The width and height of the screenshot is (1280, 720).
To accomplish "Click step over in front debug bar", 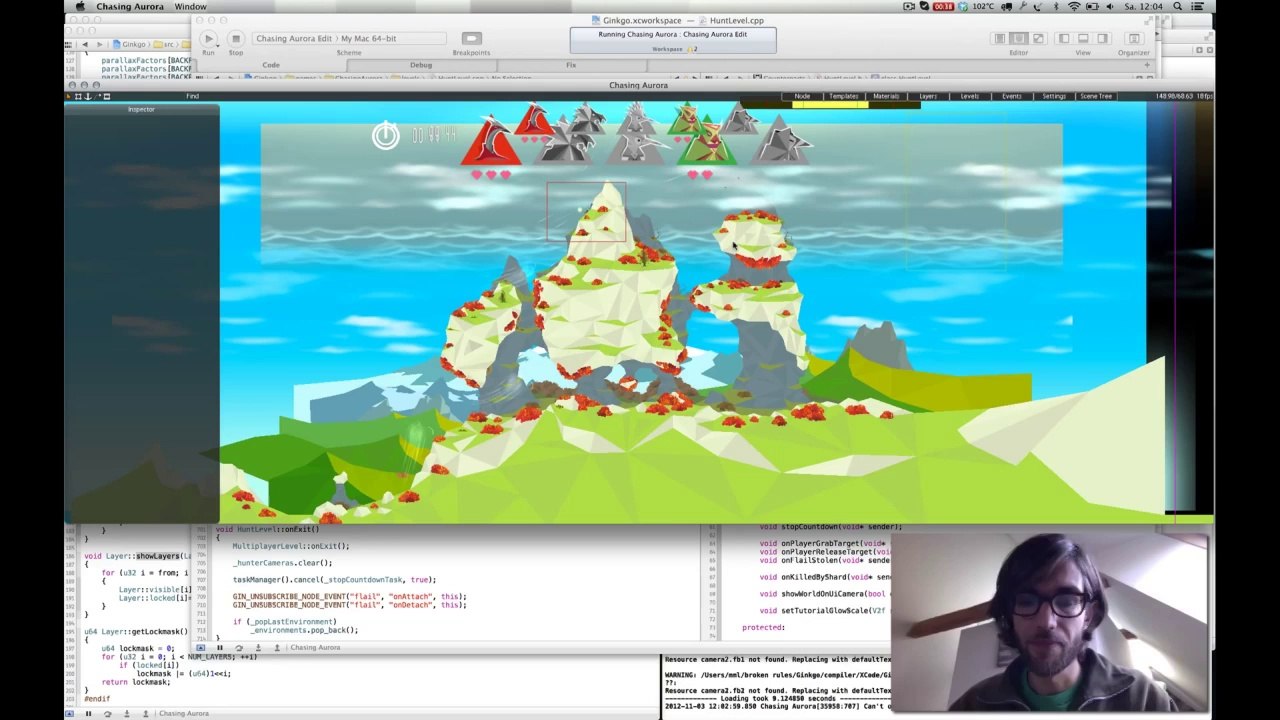I will 238,648.
